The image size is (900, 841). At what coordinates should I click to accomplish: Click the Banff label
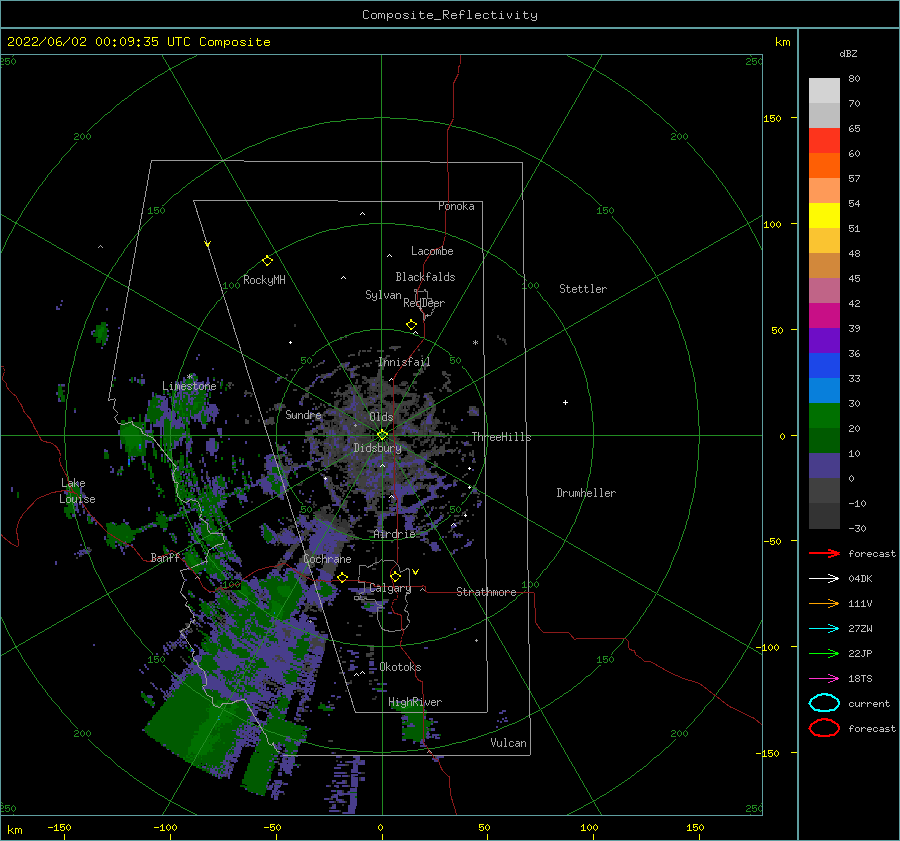(x=165, y=557)
